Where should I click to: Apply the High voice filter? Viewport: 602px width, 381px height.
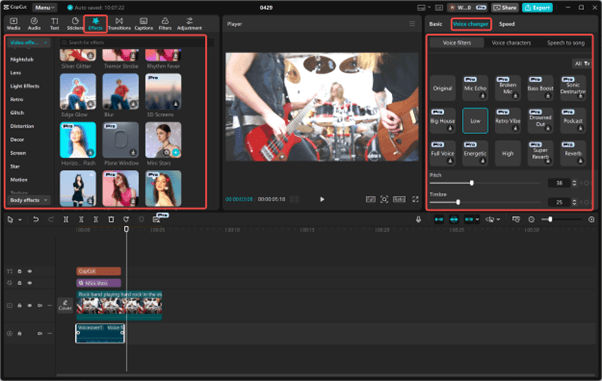coord(508,153)
